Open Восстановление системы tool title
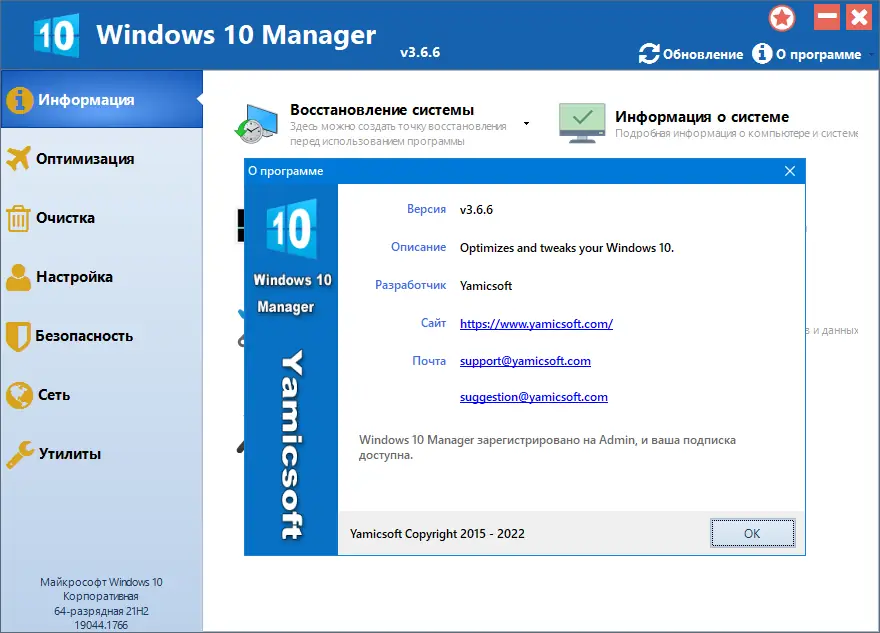Viewport: 880px width, 633px height. pyautogui.click(x=382, y=110)
